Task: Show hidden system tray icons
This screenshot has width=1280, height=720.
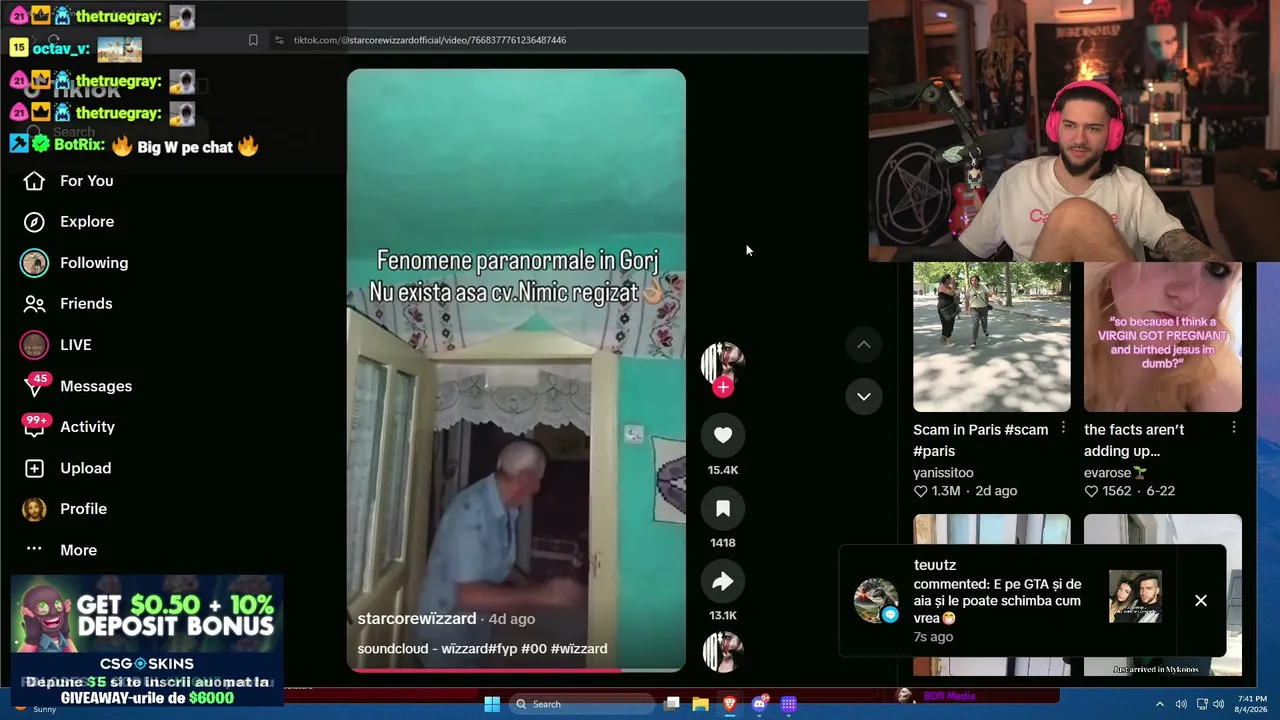Action: 1160,704
